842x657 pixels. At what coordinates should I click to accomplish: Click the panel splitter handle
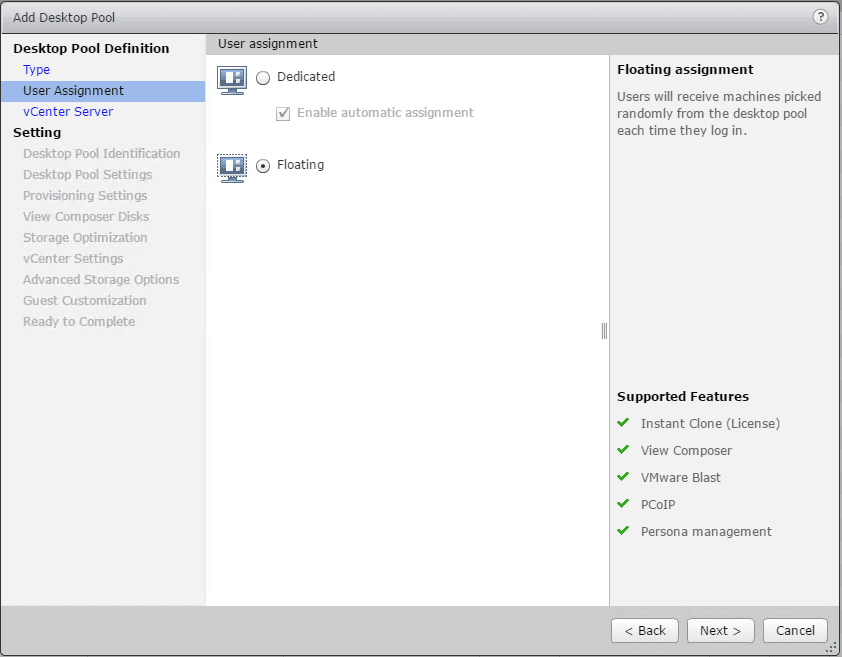[604, 331]
